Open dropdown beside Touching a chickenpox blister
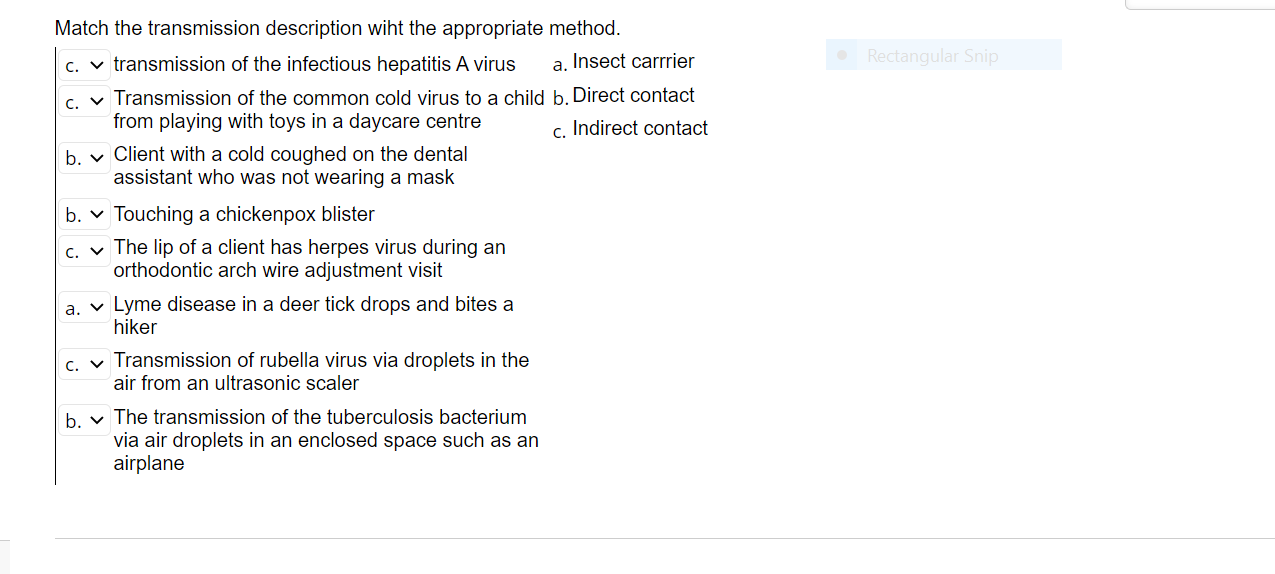The image size is (1275, 574). (84, 214)
